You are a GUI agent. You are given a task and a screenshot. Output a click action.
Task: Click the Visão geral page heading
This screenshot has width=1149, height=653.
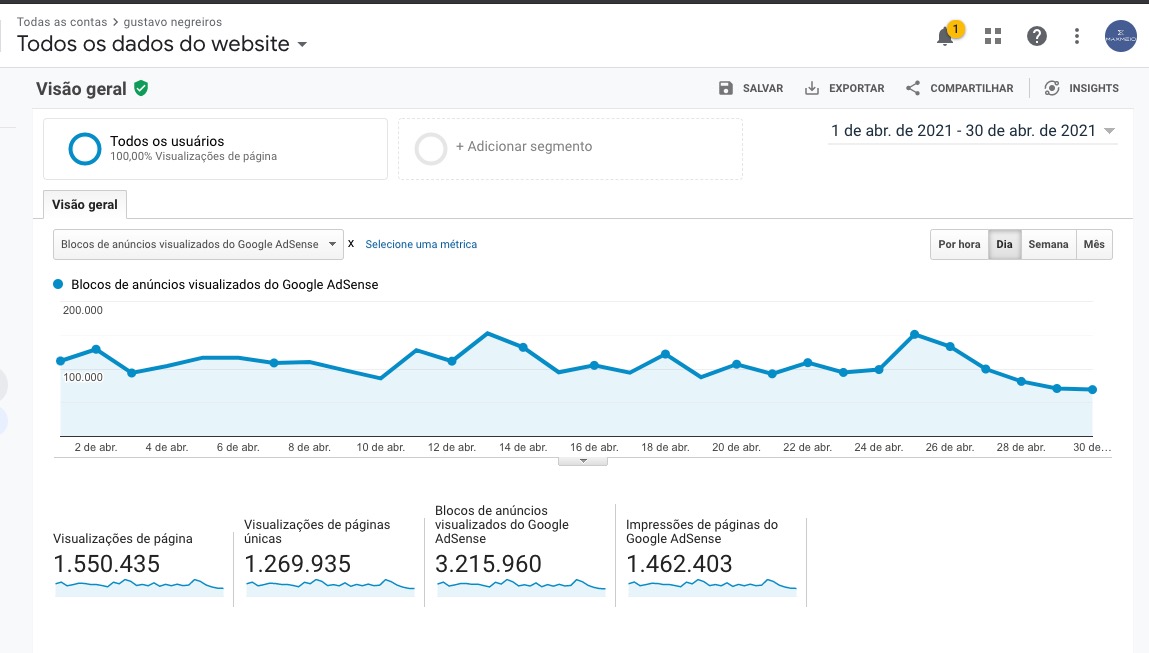tap(81, 89)
